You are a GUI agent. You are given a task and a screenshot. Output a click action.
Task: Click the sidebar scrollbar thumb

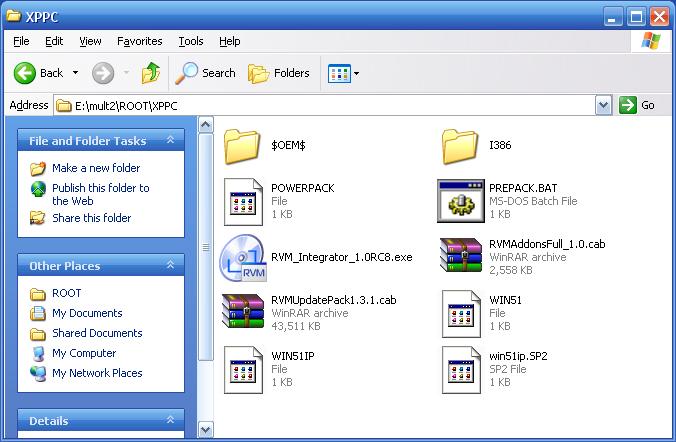point(206,247)
